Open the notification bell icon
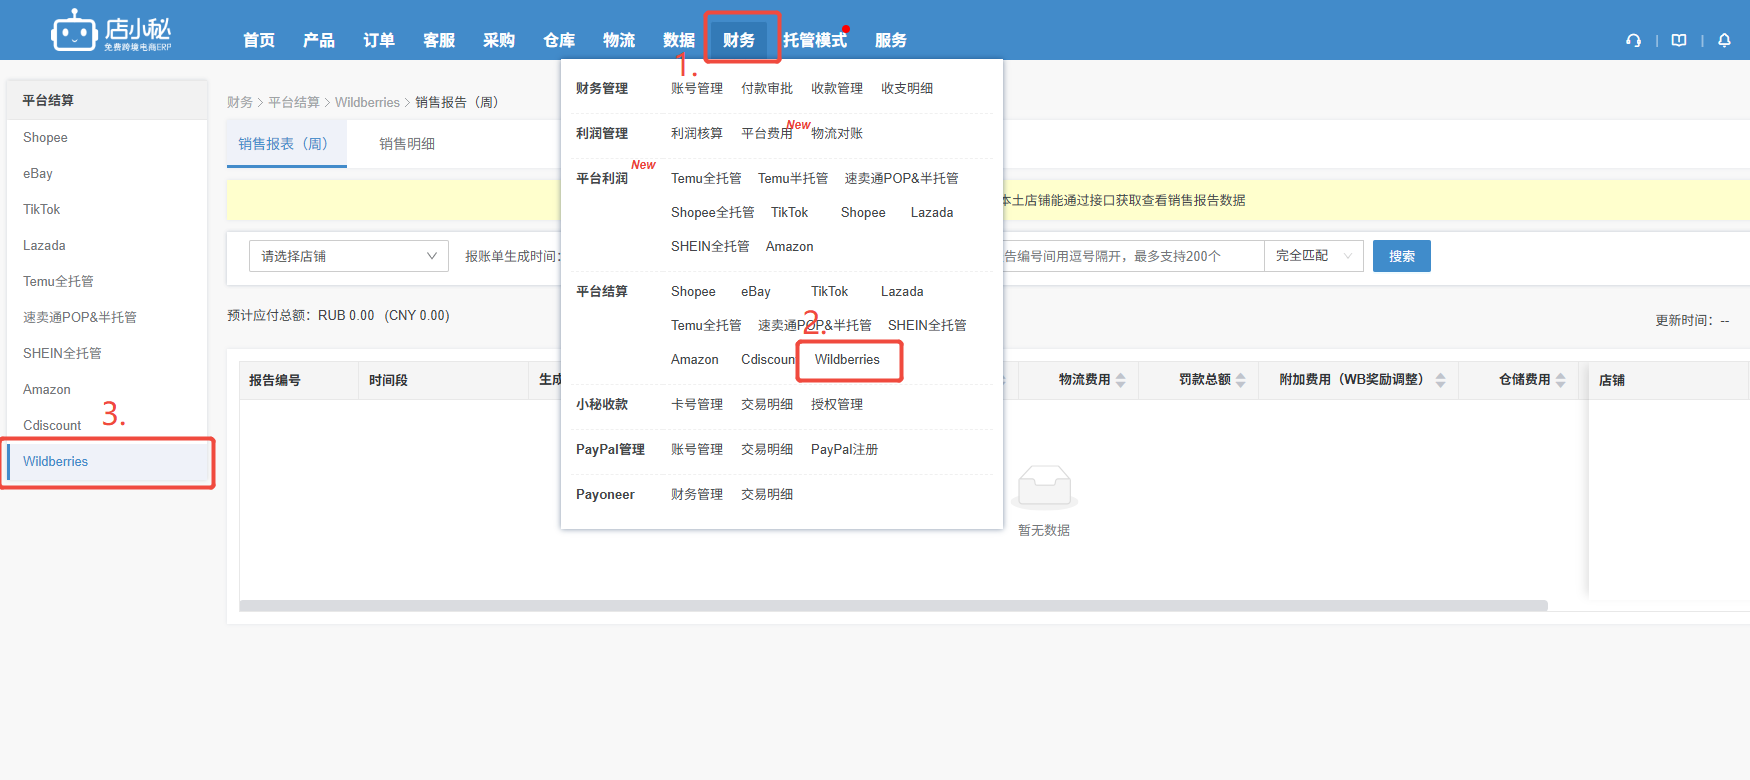 1724,41
